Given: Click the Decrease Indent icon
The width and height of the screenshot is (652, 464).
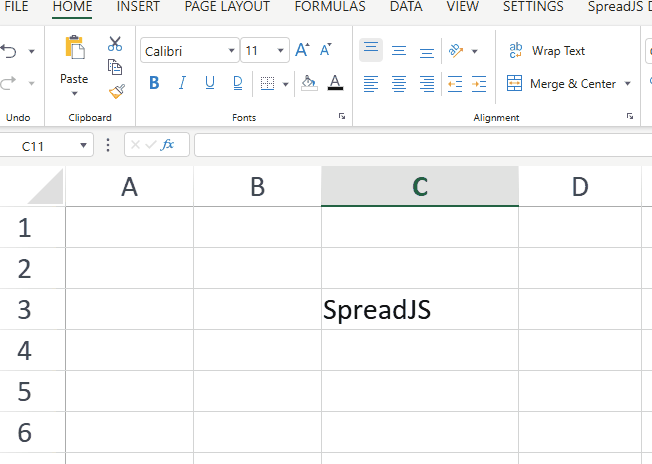Looking at the screenshot, I should 455,84.
